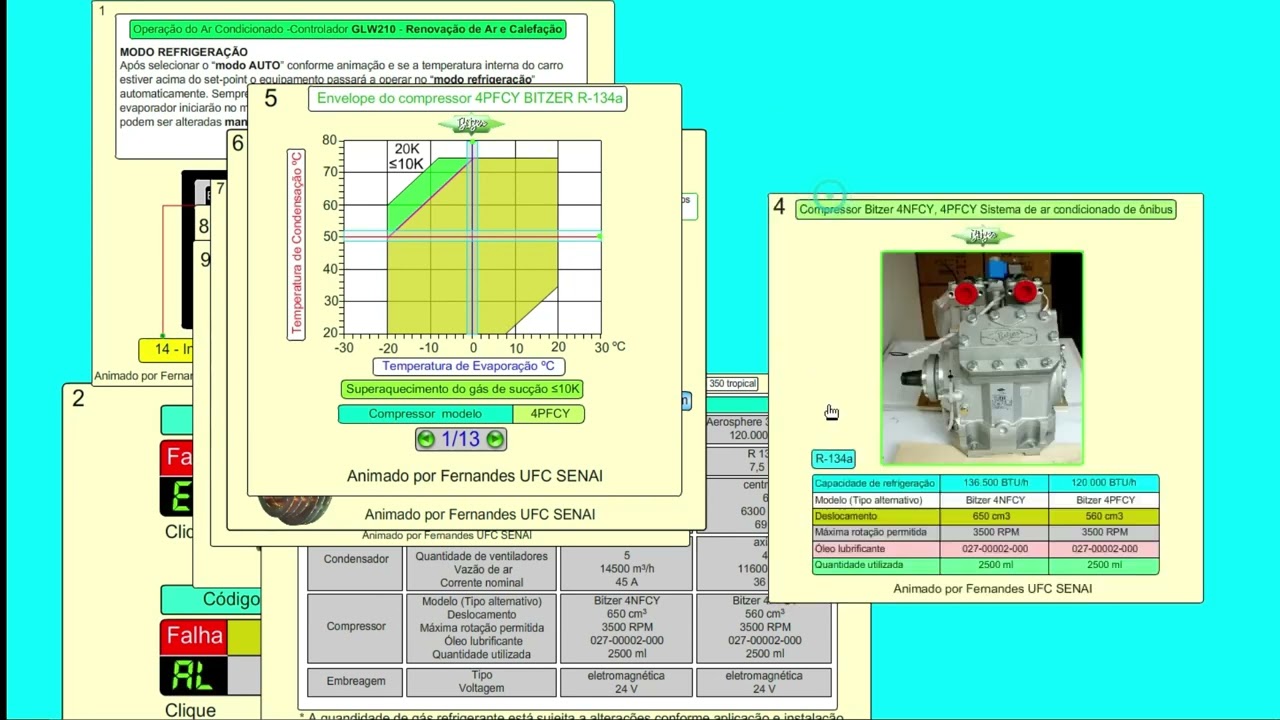This screenshot has height=720, width=1280.
Task: Click the '350 tropical' label
Action: pos(733,384)
